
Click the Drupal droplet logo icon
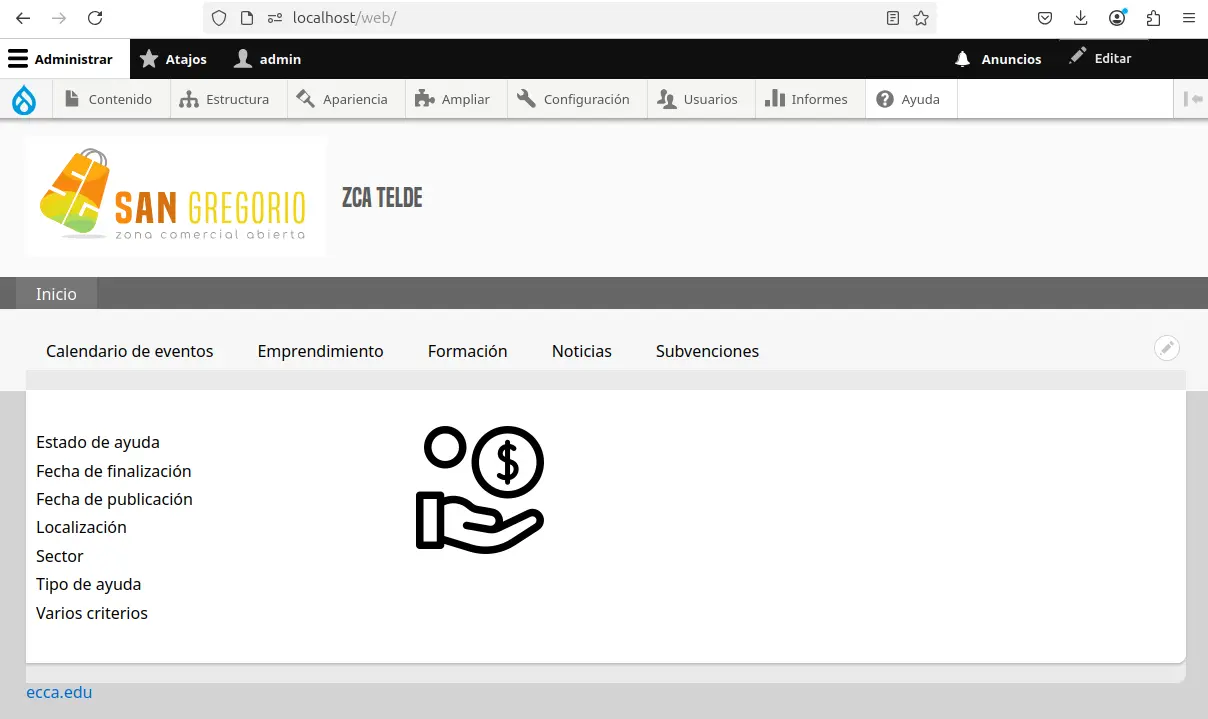point(23,98)
